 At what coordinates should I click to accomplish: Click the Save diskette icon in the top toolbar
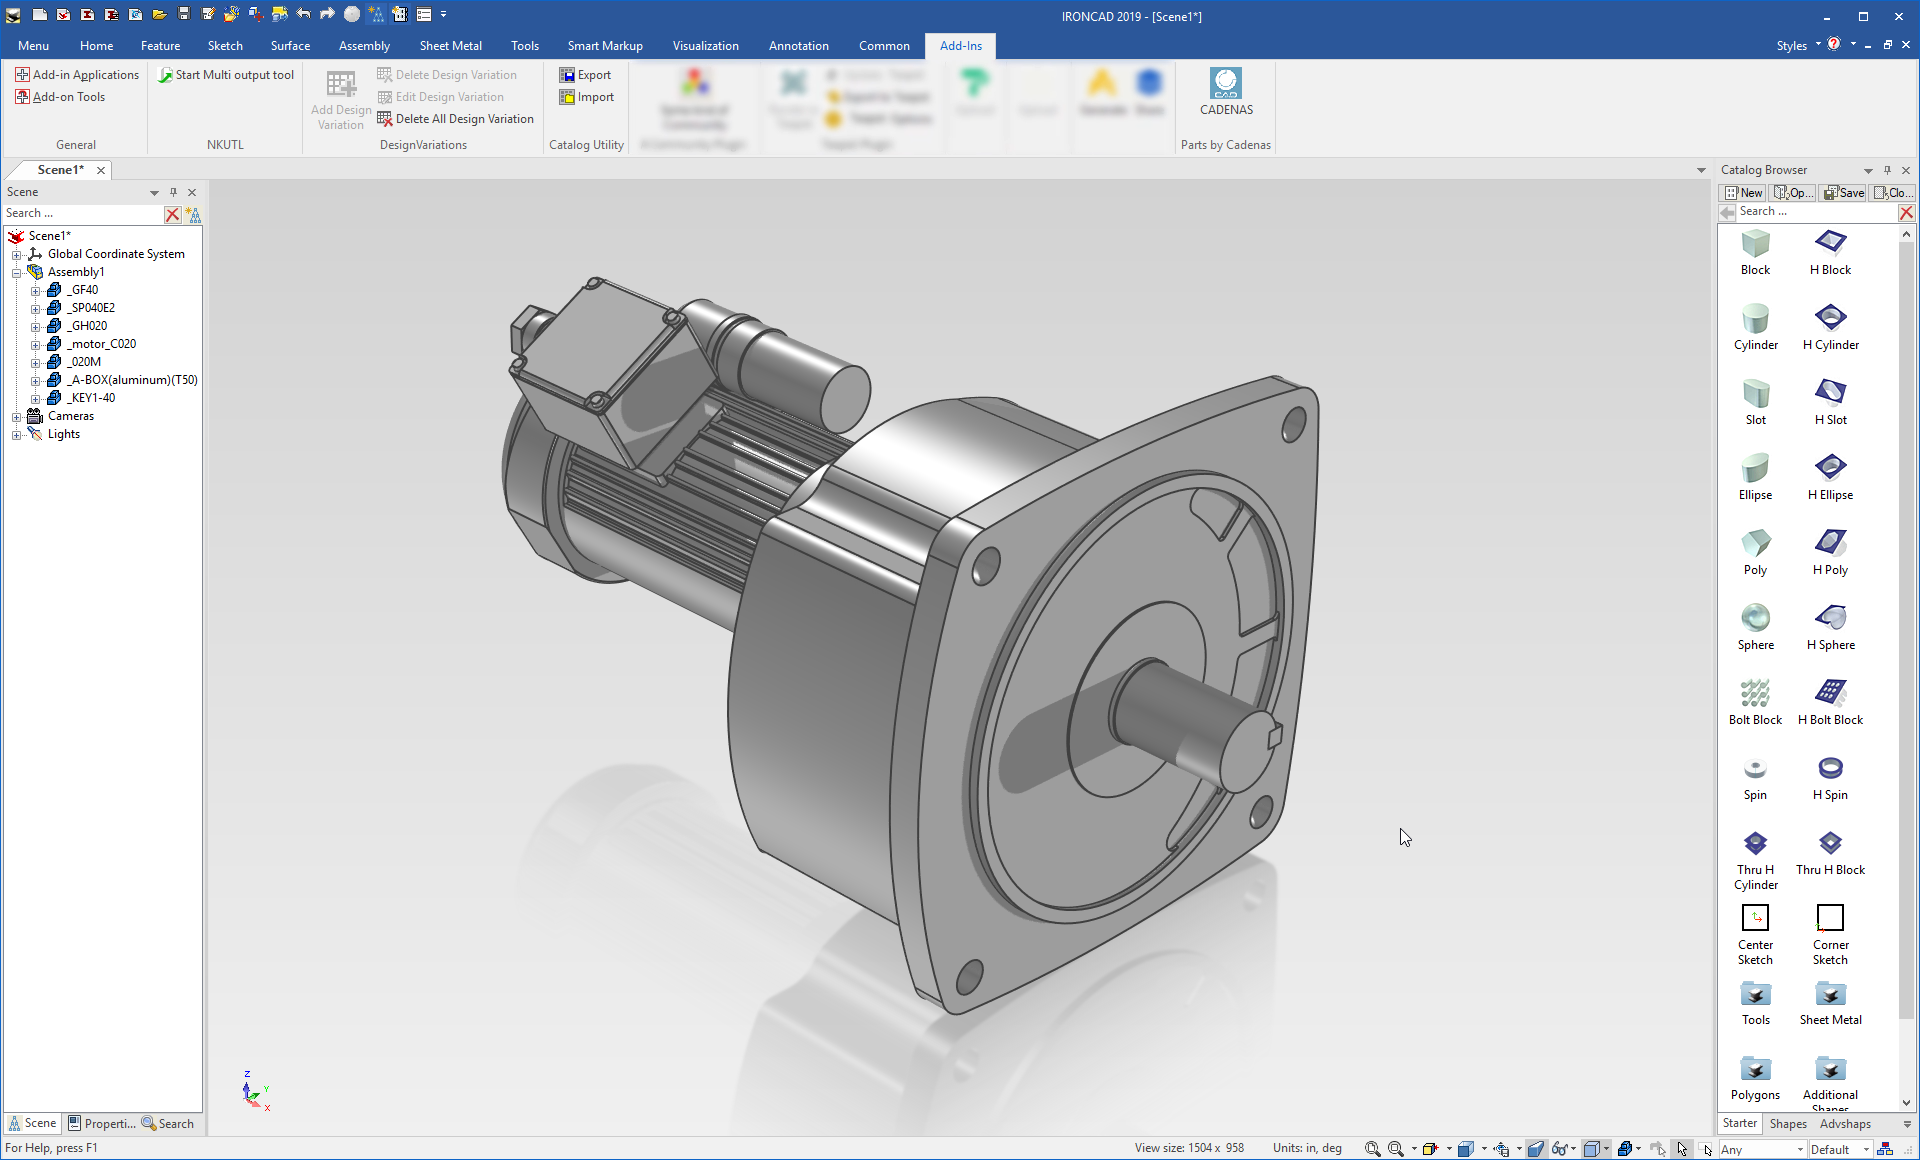tap(184, 14)
